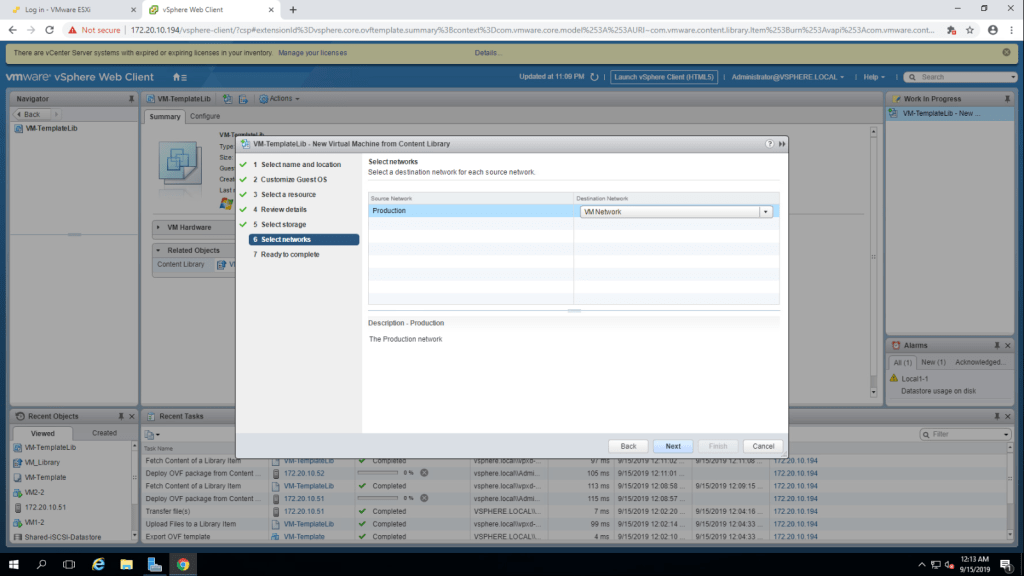
Task: Switch to the Configure tab
Action: 205,116
